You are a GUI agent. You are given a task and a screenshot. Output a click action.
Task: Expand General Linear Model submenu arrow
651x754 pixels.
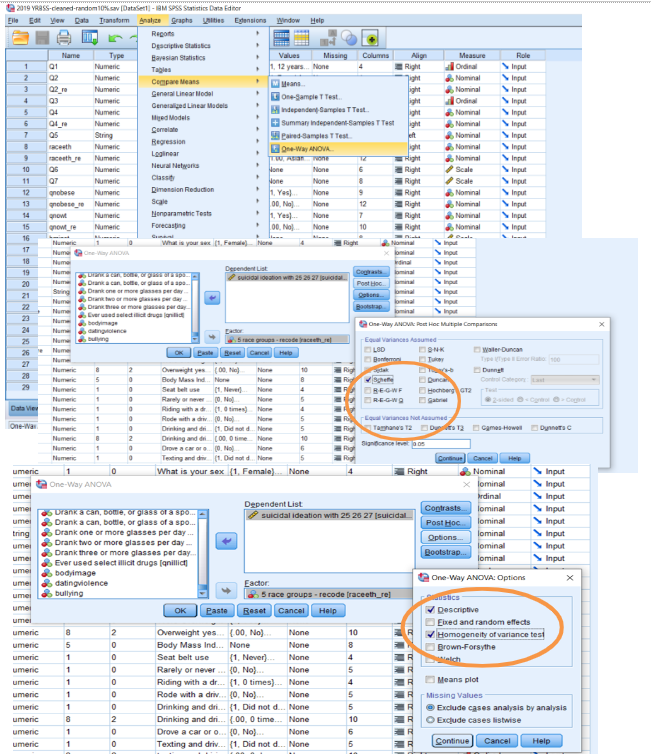point(258,94)
